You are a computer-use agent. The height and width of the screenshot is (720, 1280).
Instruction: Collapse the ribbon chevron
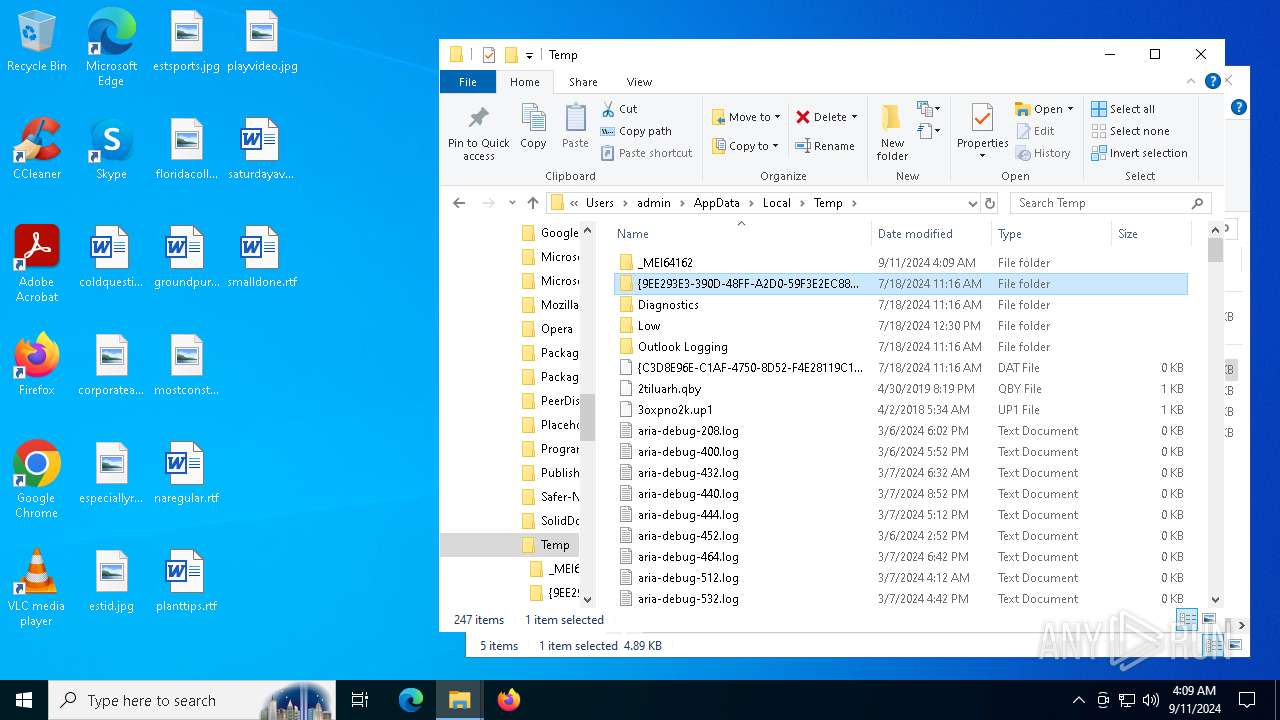[x=1191, y=82]
